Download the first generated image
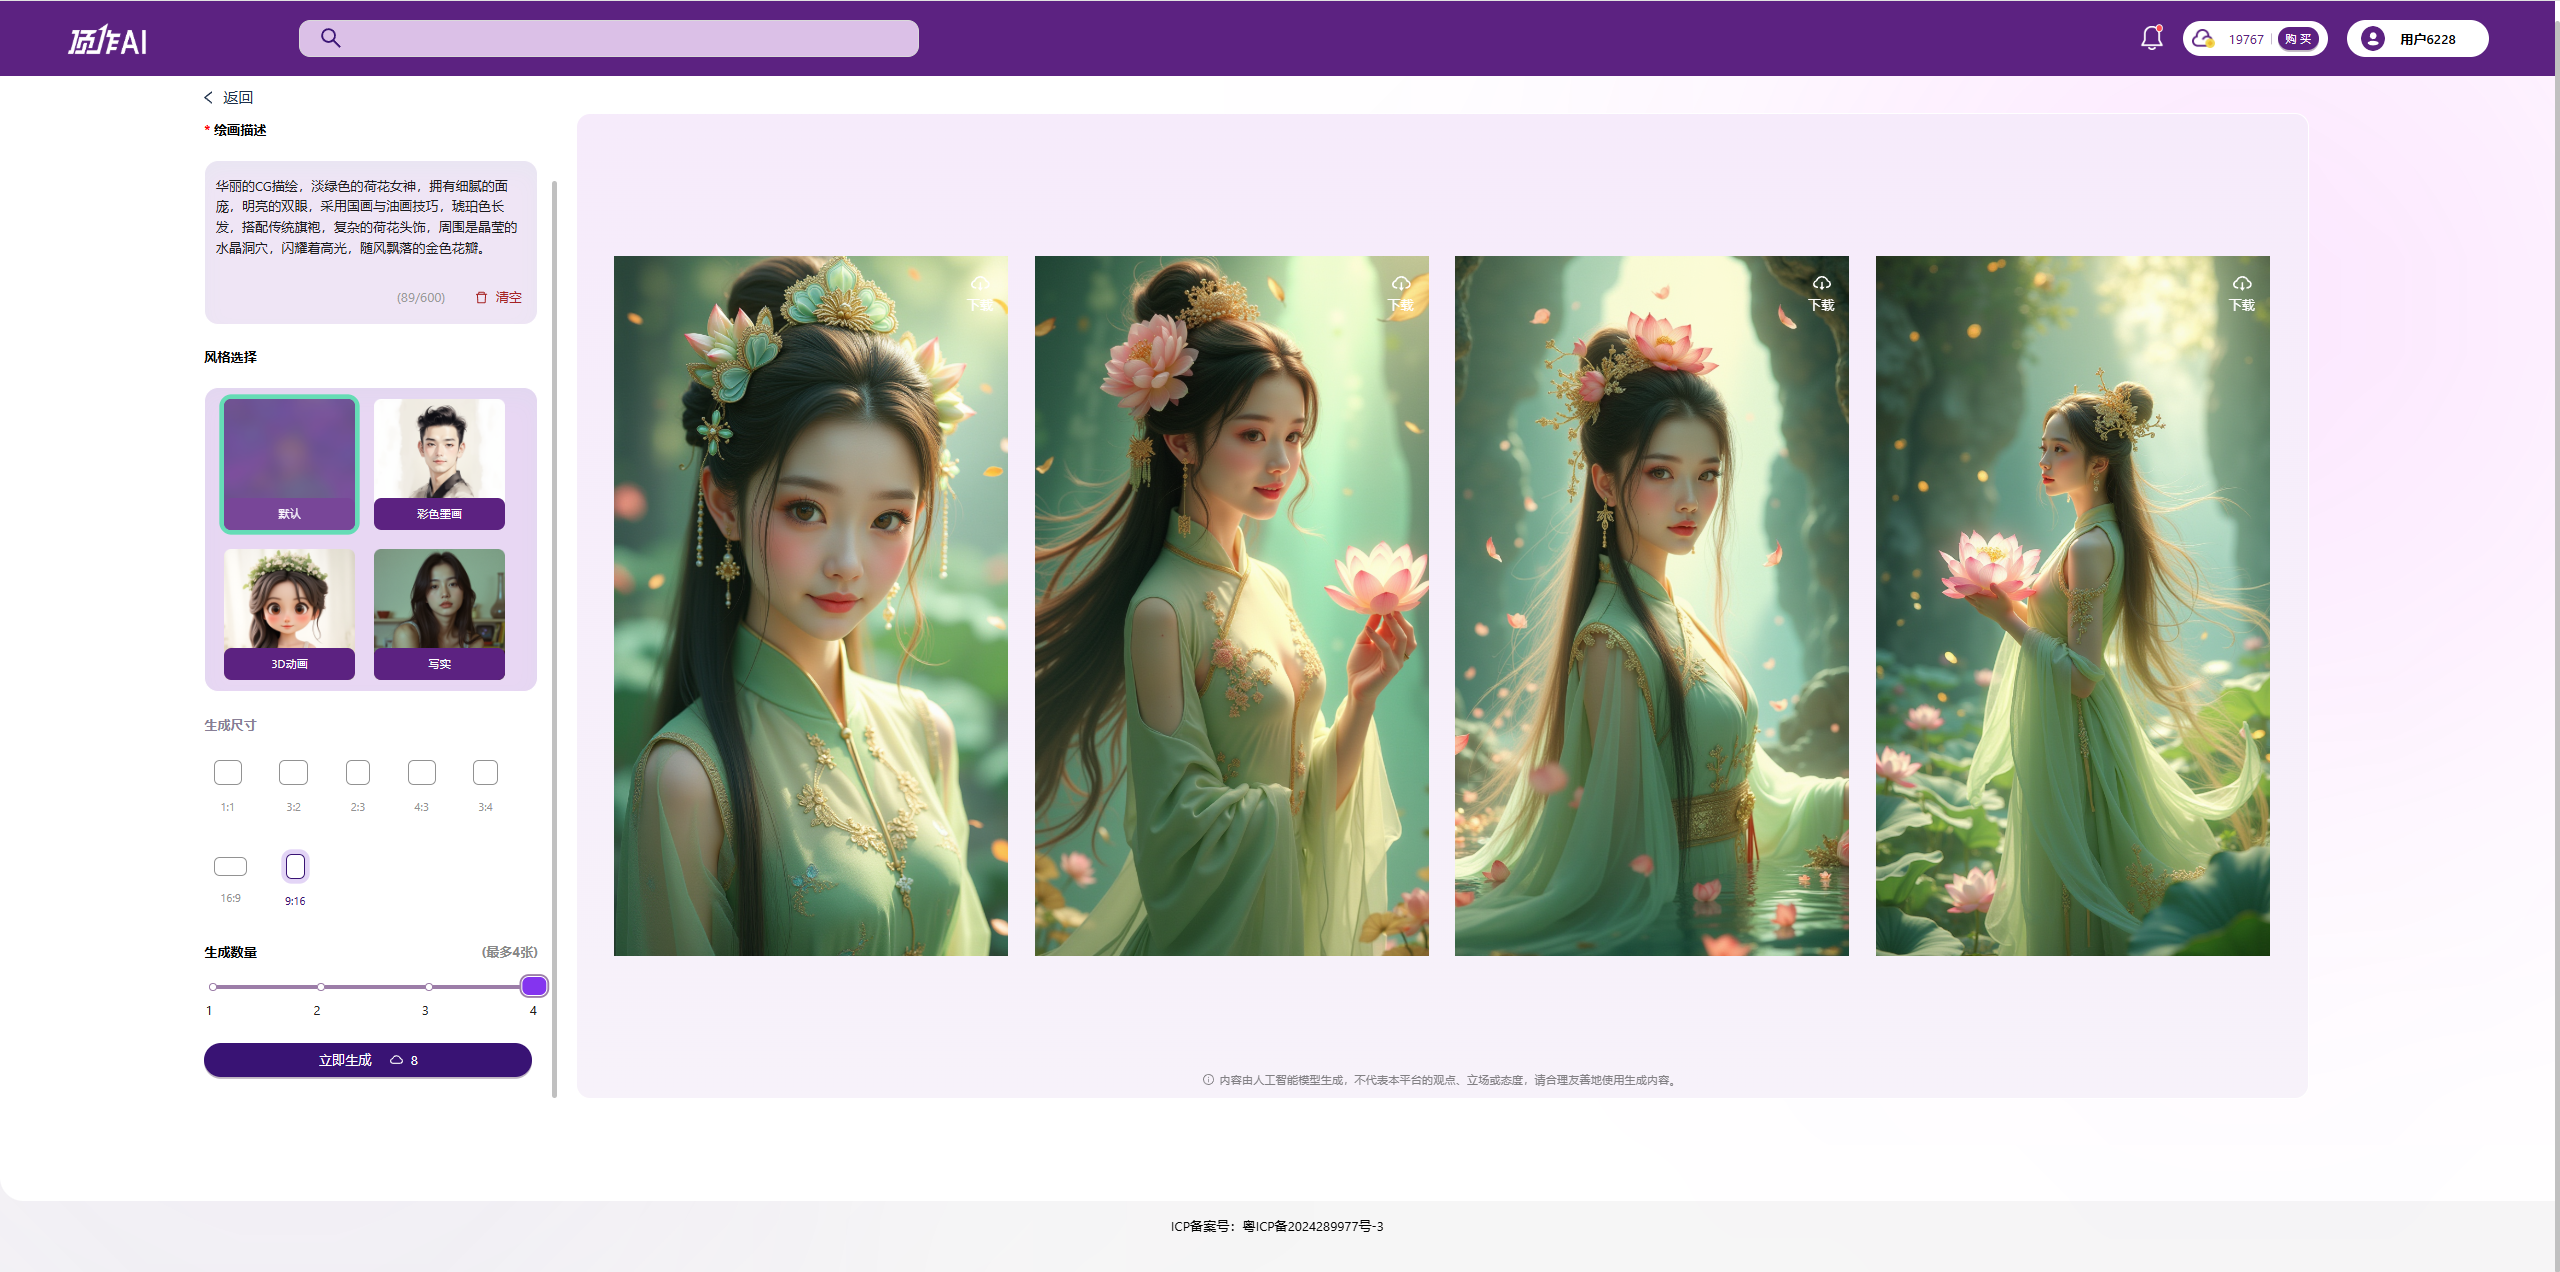 (x=980, y=293)
